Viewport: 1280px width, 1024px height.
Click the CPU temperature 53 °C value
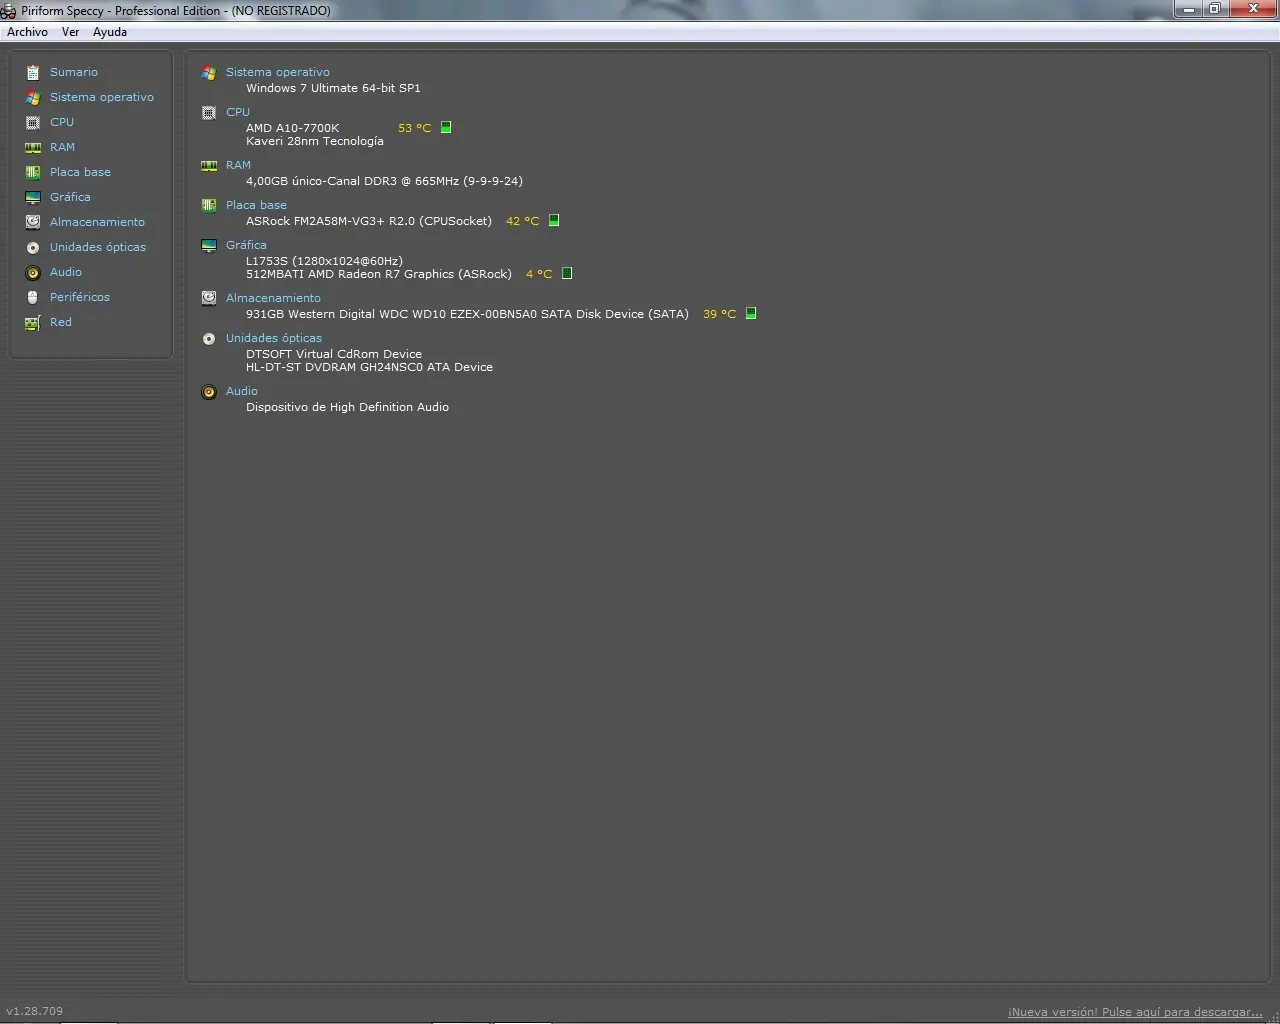[414, 128]
